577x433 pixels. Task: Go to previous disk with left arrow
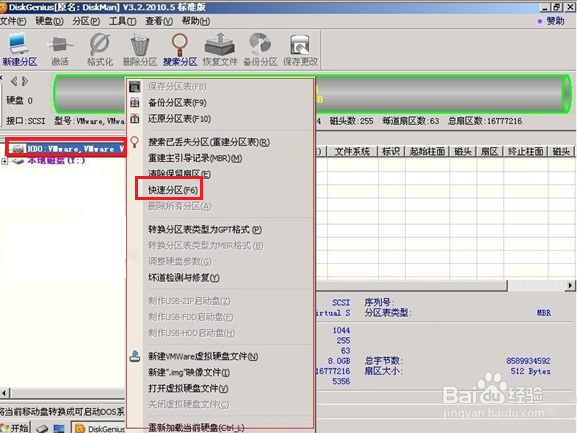point(14,81)
